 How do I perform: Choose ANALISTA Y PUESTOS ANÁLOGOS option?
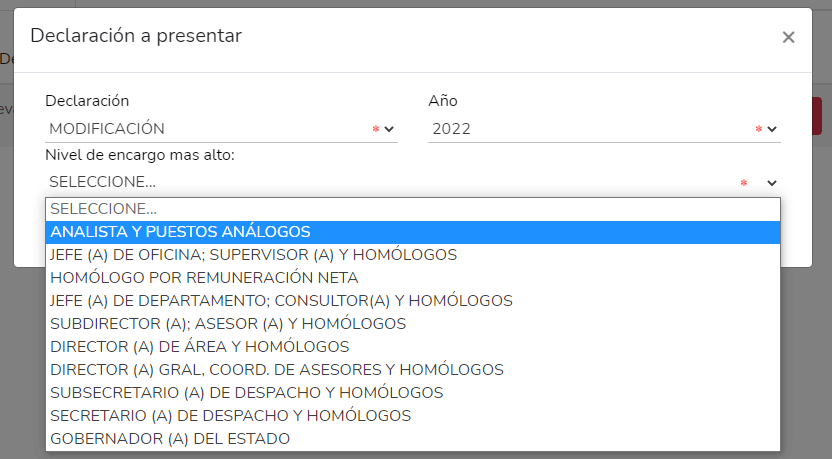coord(180,232)
